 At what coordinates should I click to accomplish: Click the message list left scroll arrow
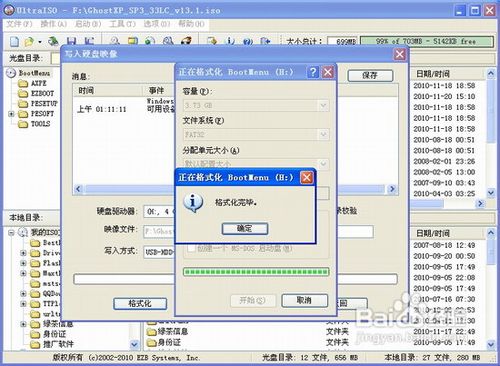(x=78, y=189)
